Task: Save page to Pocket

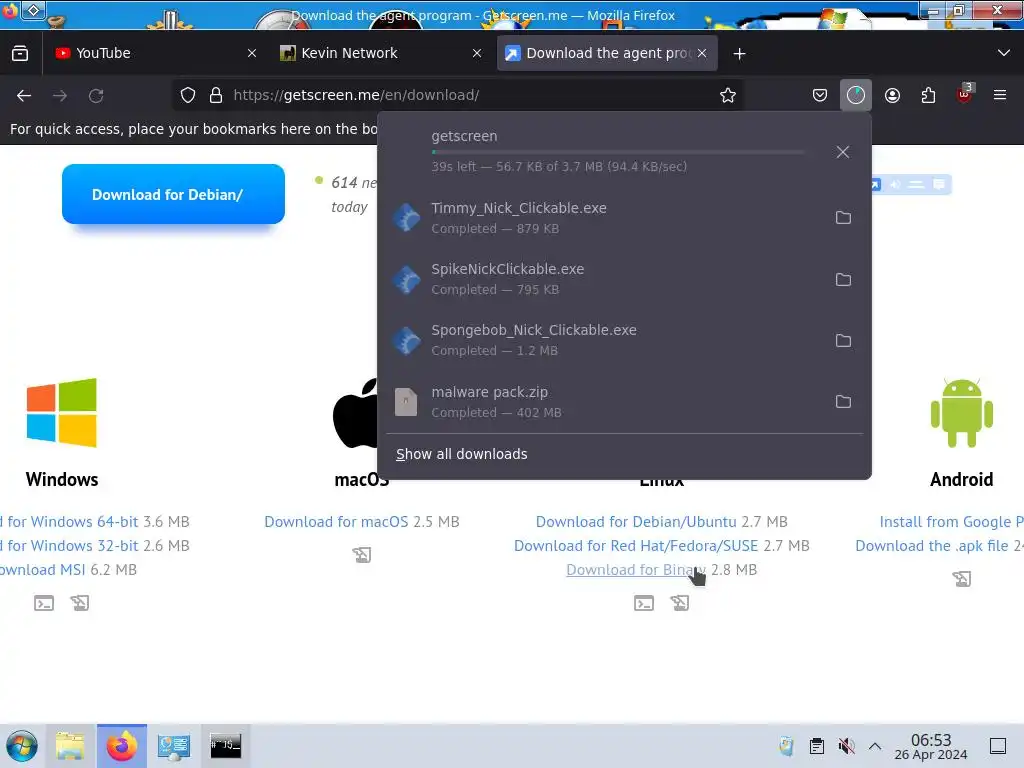Action: [820, 96]
